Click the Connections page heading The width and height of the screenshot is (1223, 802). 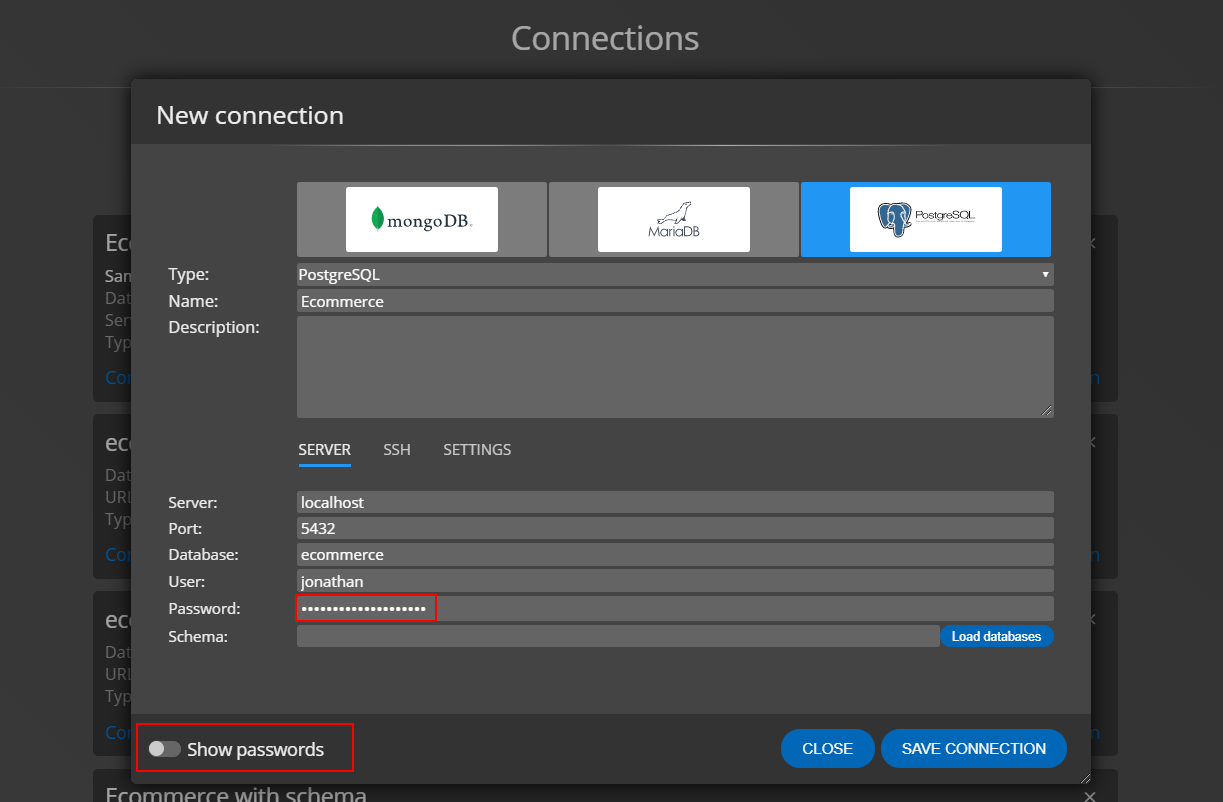[x=605, y=38]
